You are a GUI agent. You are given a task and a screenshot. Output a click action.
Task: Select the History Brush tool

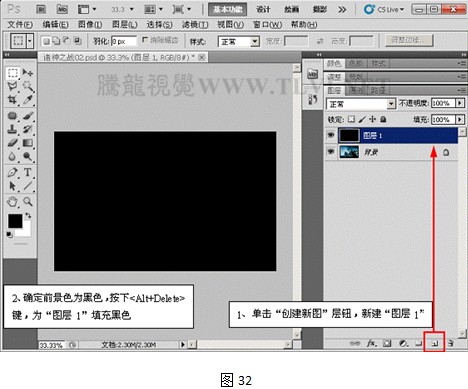[x=28, y=129]
